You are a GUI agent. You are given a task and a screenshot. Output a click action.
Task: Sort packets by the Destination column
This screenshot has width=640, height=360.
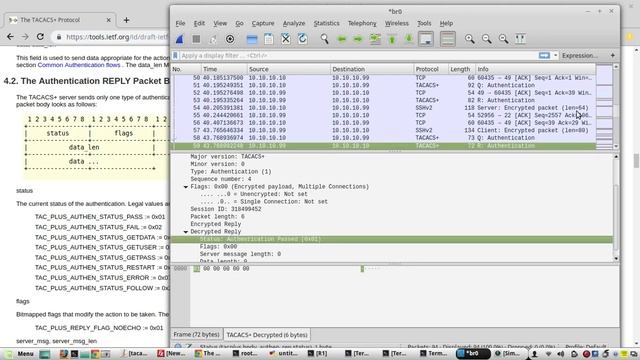click(x=372, y=69)
